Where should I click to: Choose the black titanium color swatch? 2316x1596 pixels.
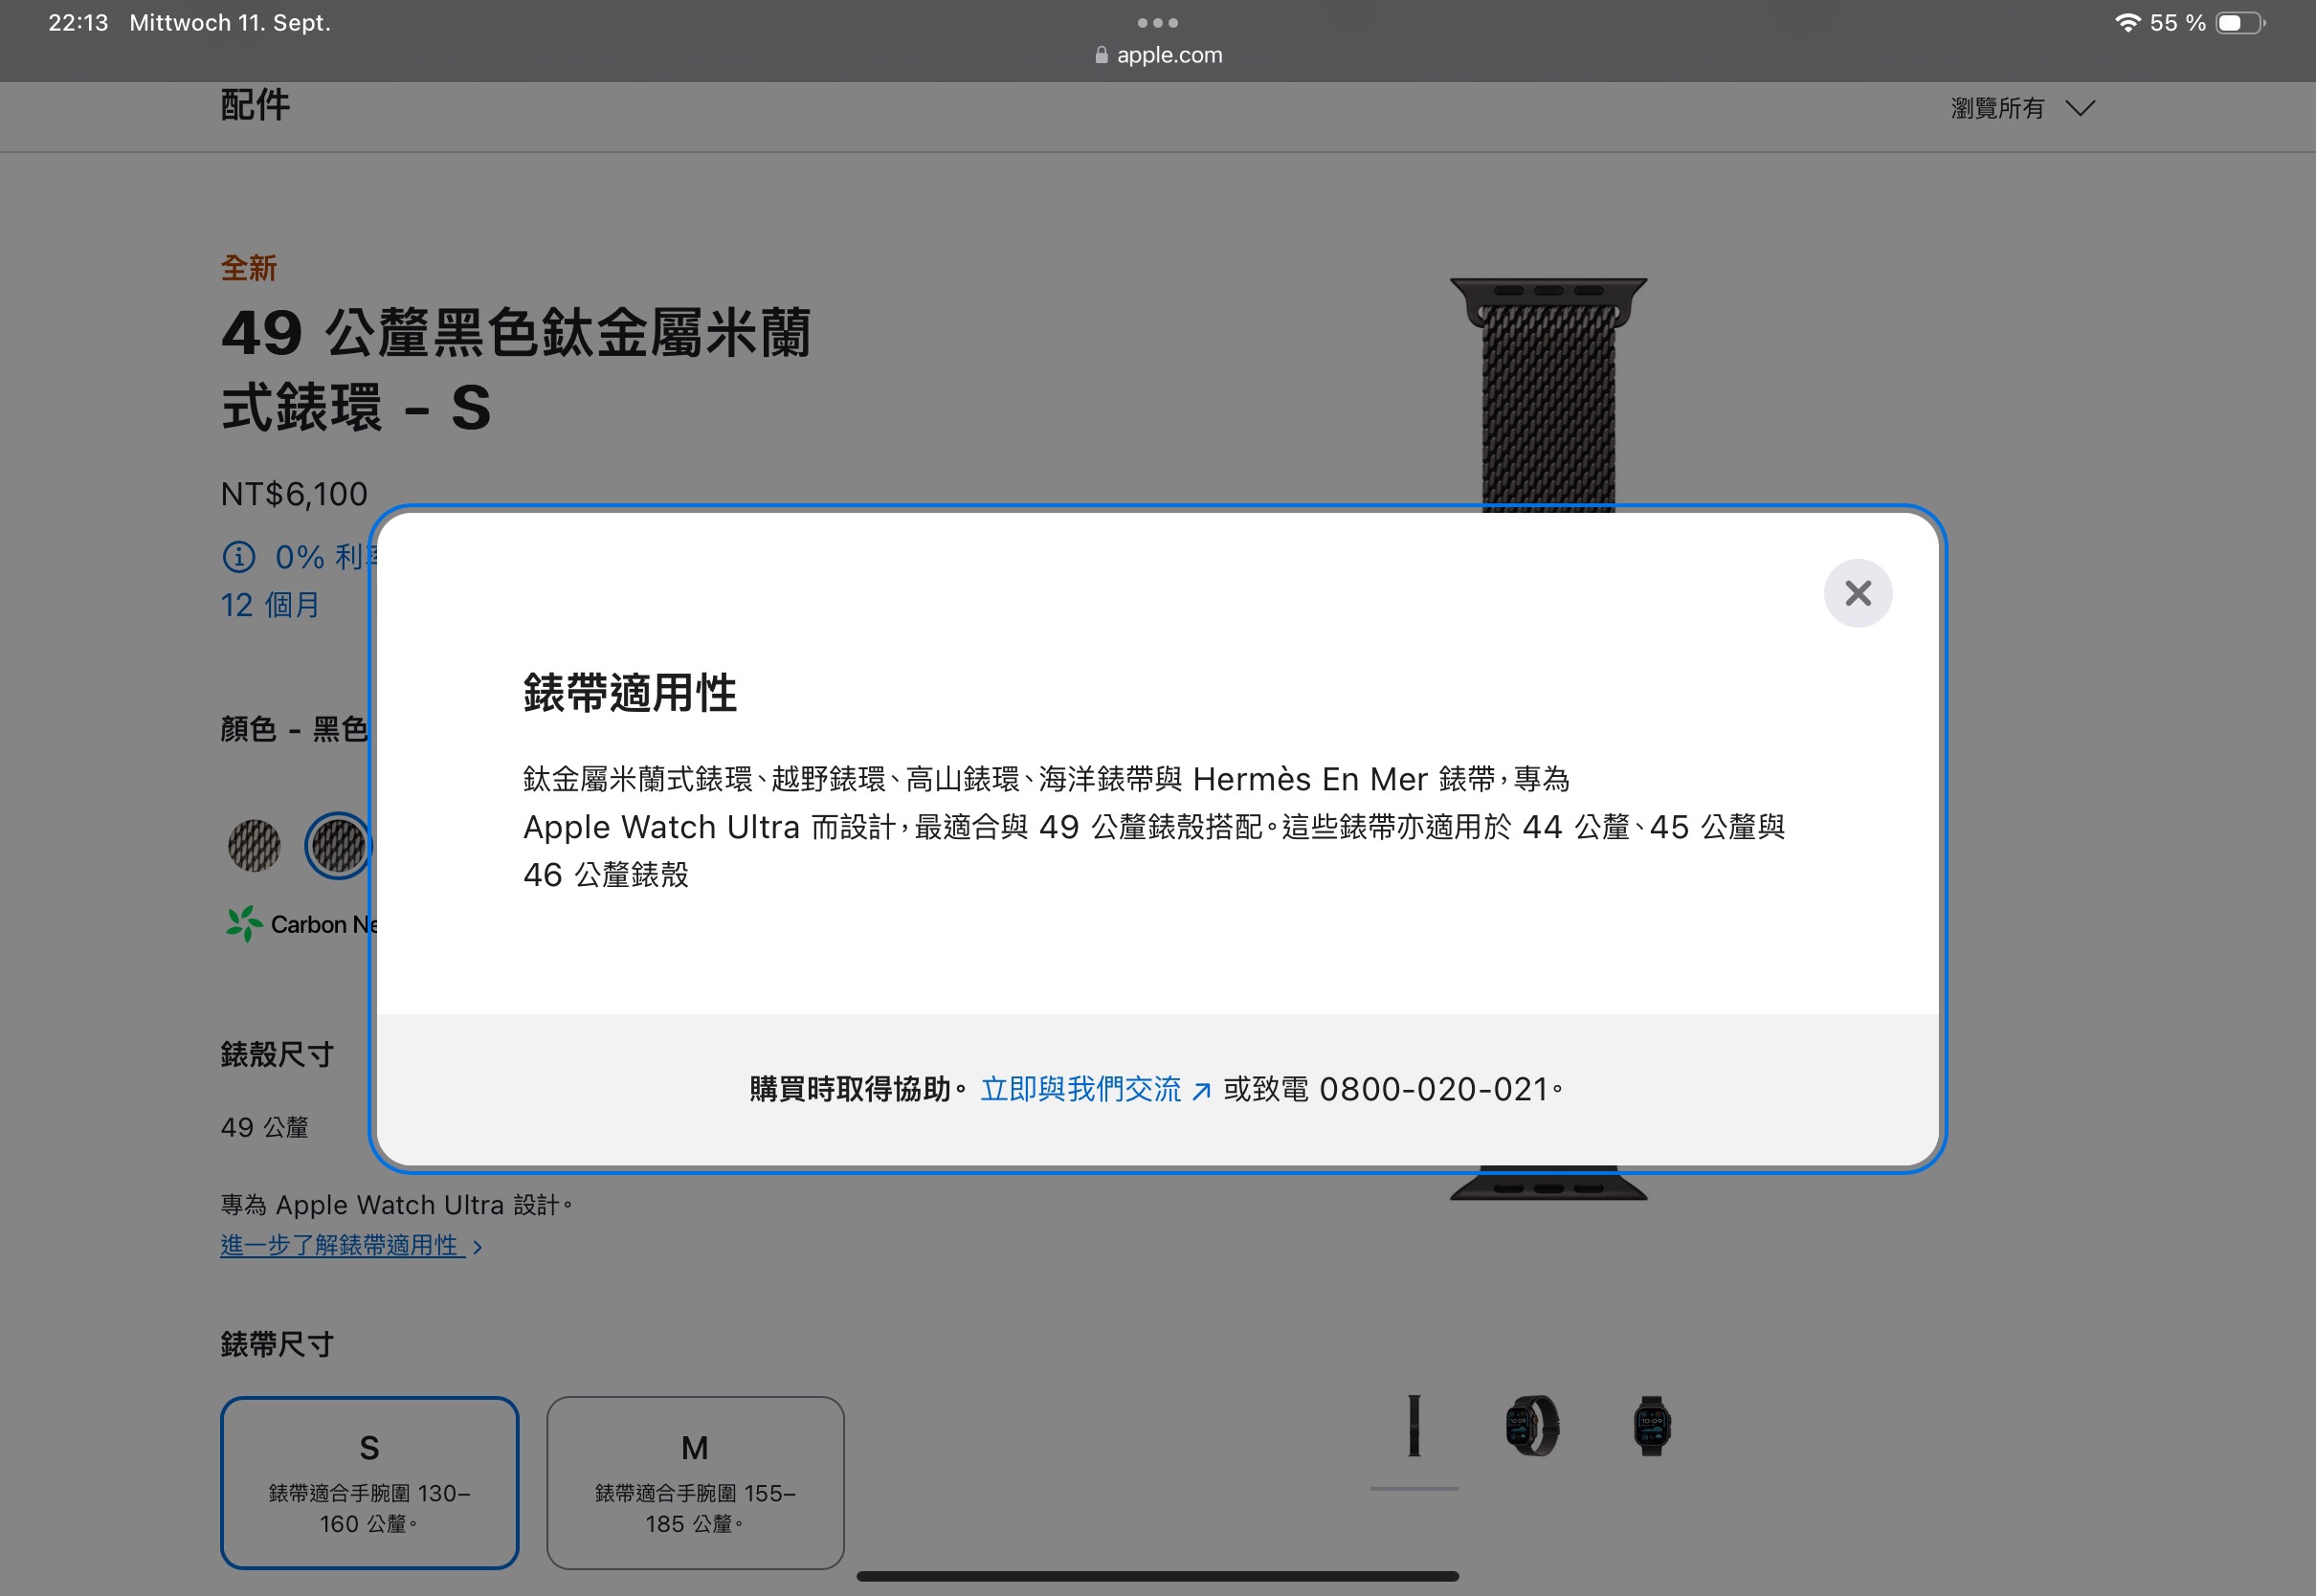[338, 846]
